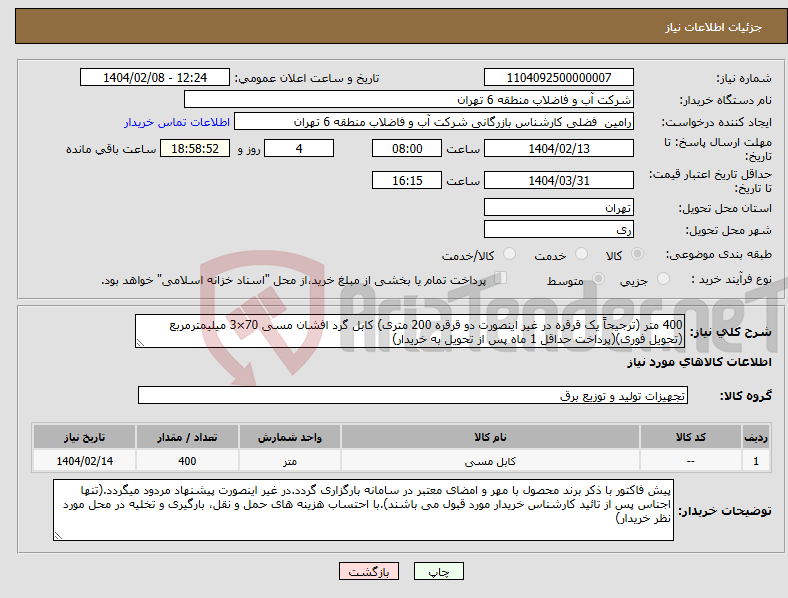Click the کد کالا column header
Screen dimensions: 788x598
pyautogui.click(x=691, y=437)
